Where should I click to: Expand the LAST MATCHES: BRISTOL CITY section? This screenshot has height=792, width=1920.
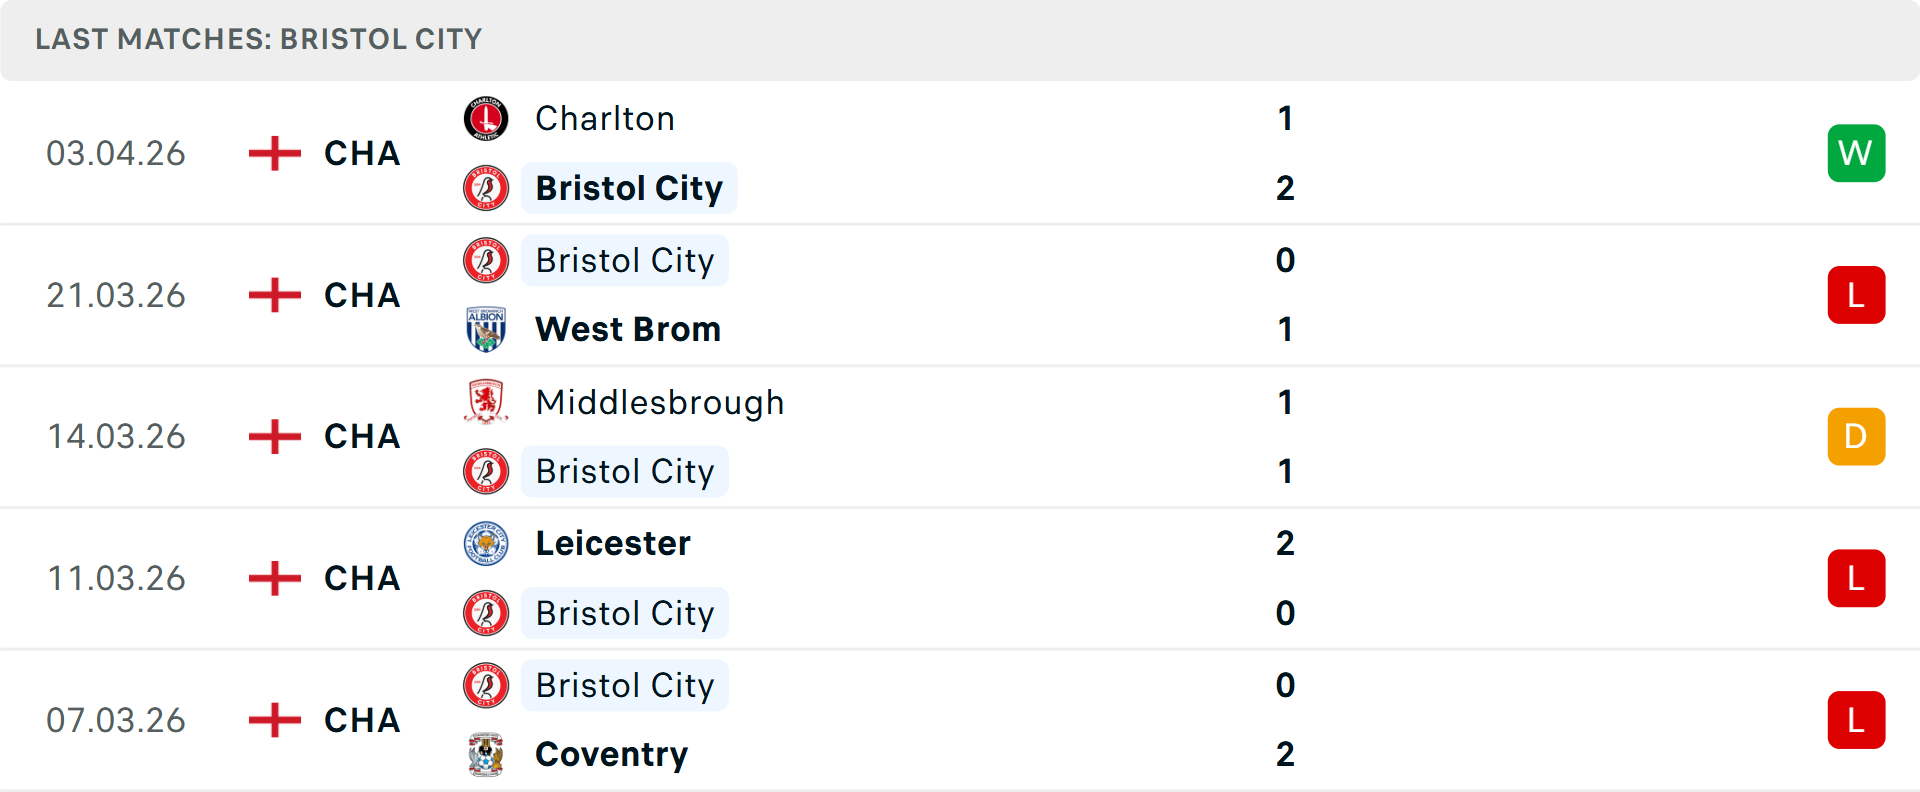click(258, 39)
